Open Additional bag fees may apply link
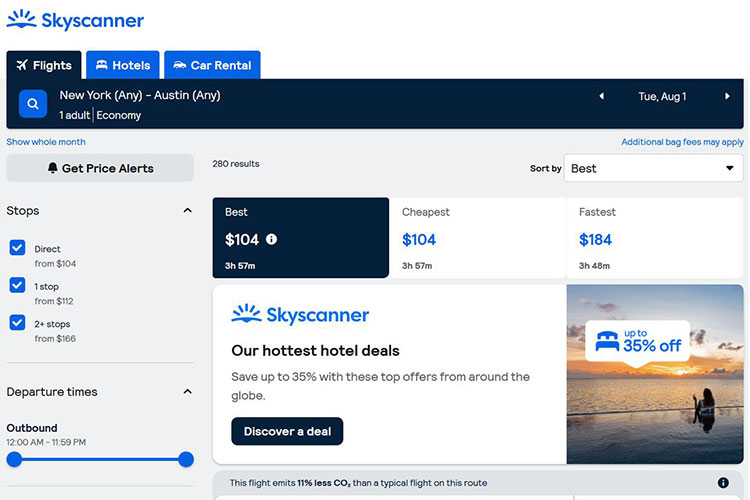The width and height of the screenshot is (750, 500). click(x=682, y=142)
